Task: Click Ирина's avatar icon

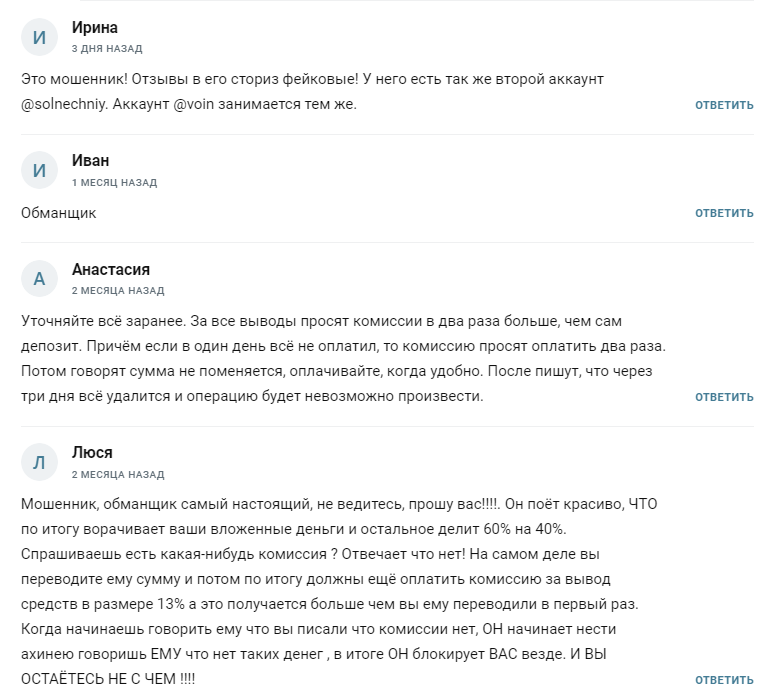Action: pyautogui.click(x=39, y=37)
